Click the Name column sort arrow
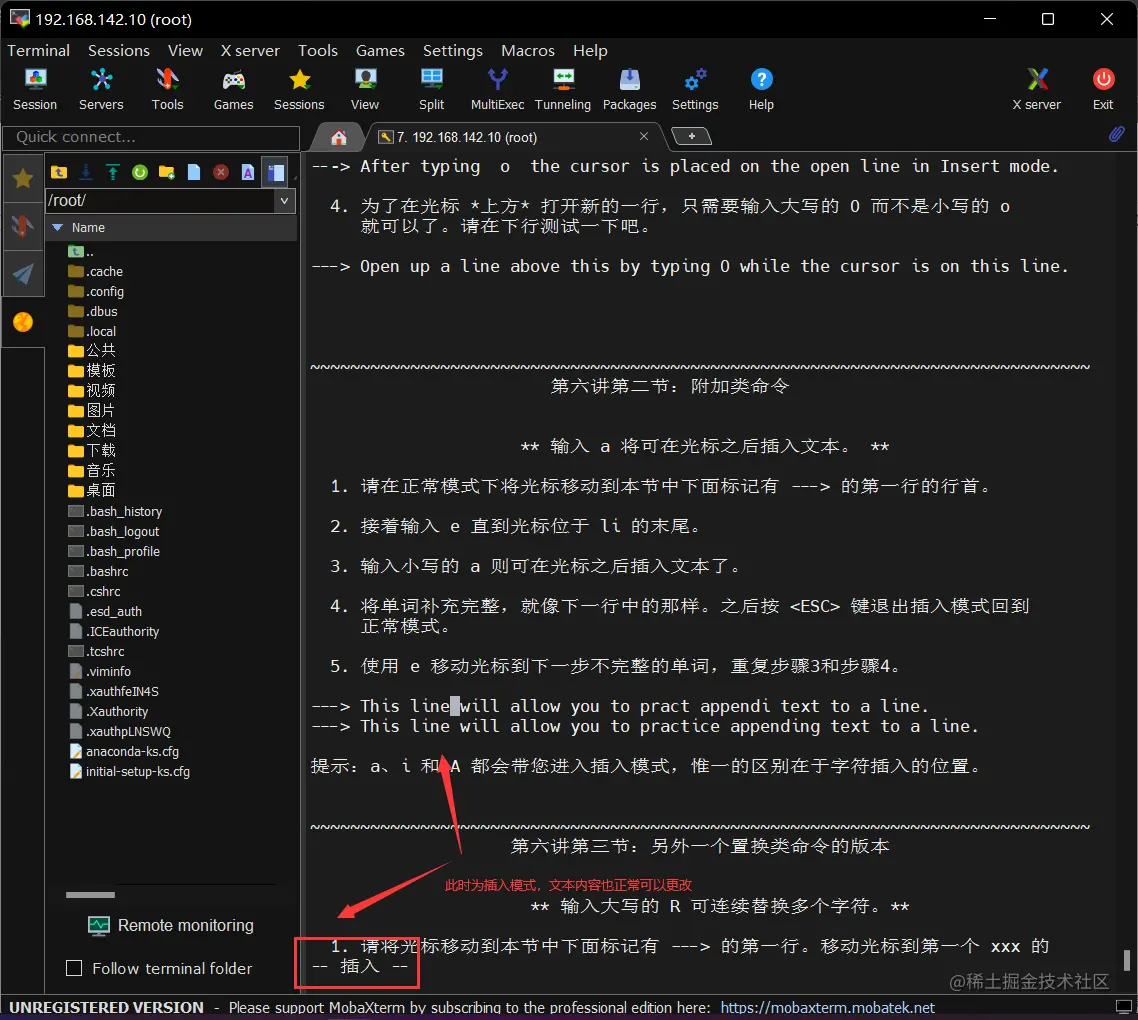The height and width of the screenshot is (1020, 1138). click(x=58, y=228)
